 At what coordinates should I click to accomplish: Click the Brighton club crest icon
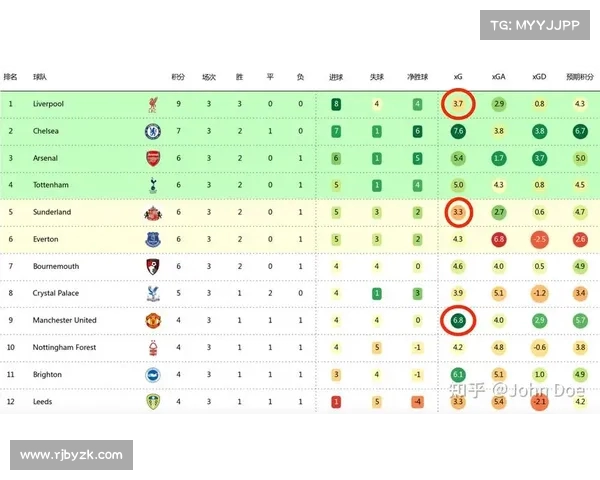pyautogui.click(x=153, y=375)
